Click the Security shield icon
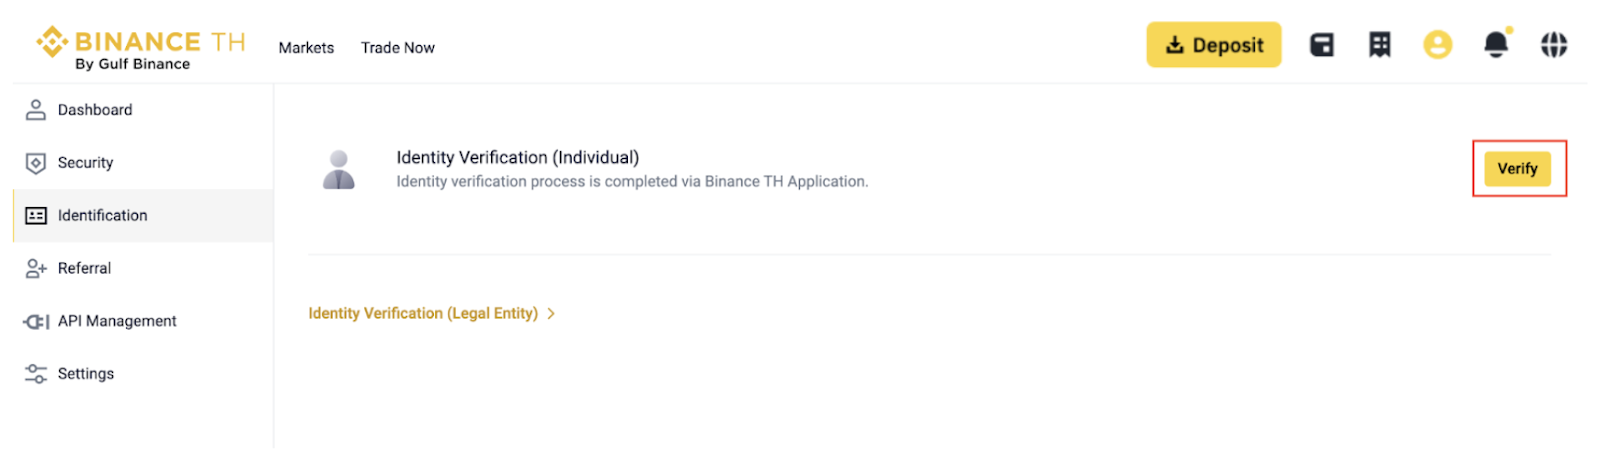This screenshot has height=452, width=1600. pyautogui.click(x=36, y=163)
